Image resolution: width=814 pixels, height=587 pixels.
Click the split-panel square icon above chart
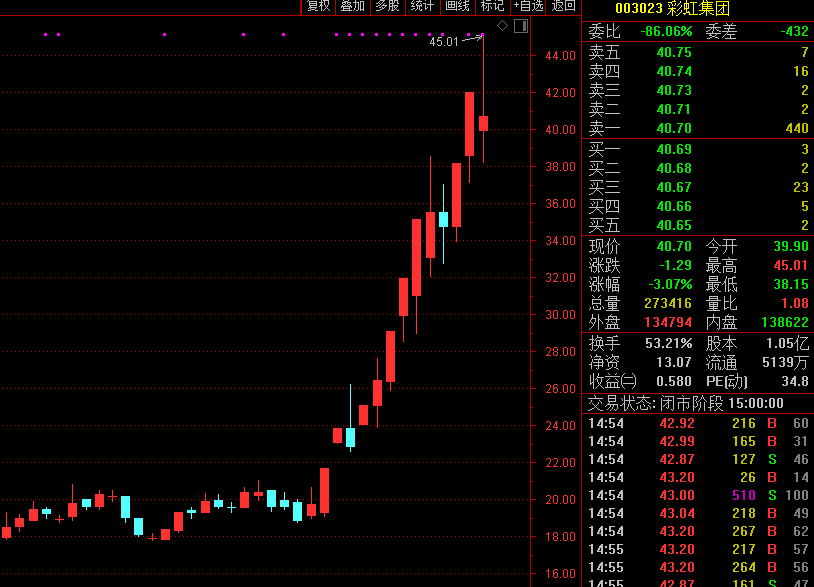pyautogui.click(x=520, y=26)
